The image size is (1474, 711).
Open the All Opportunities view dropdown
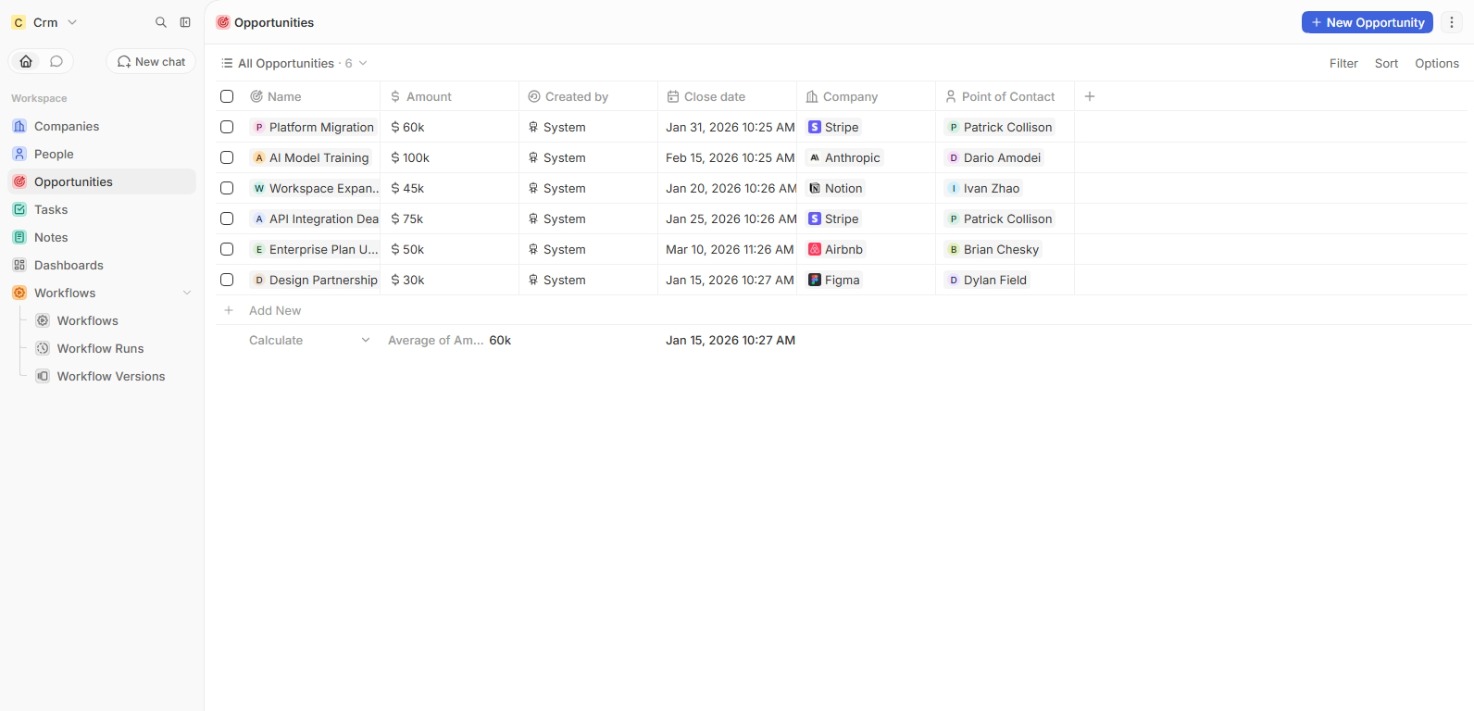coord(294,63)
